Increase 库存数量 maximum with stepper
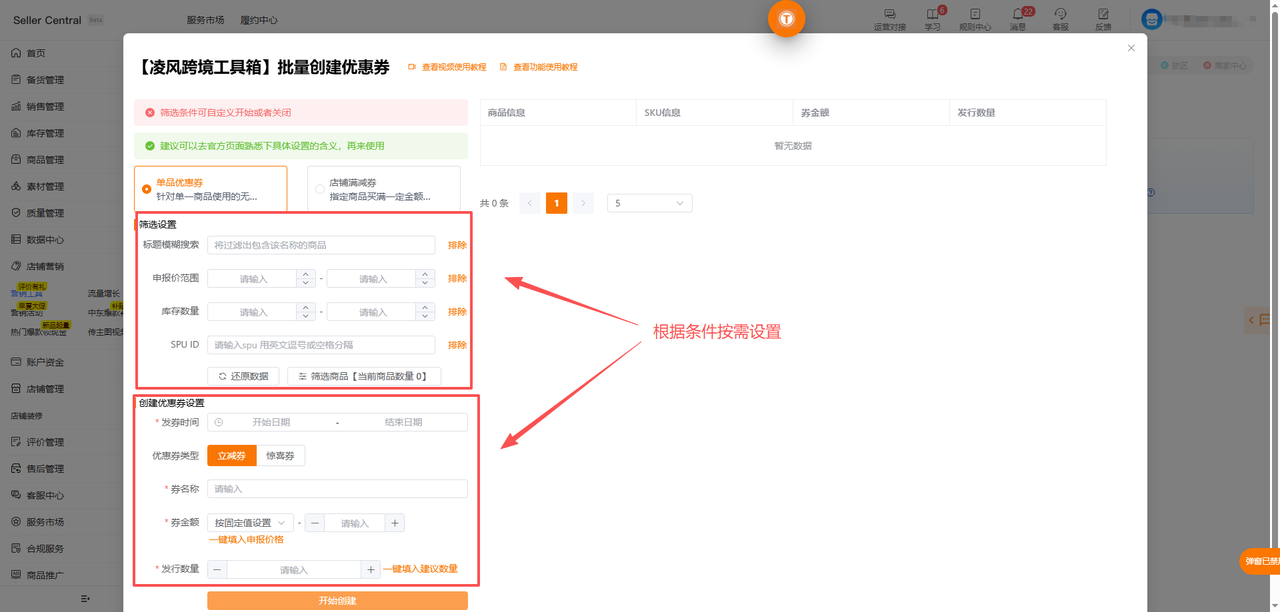Viewport: 1280px width, 612px height. 425,308
